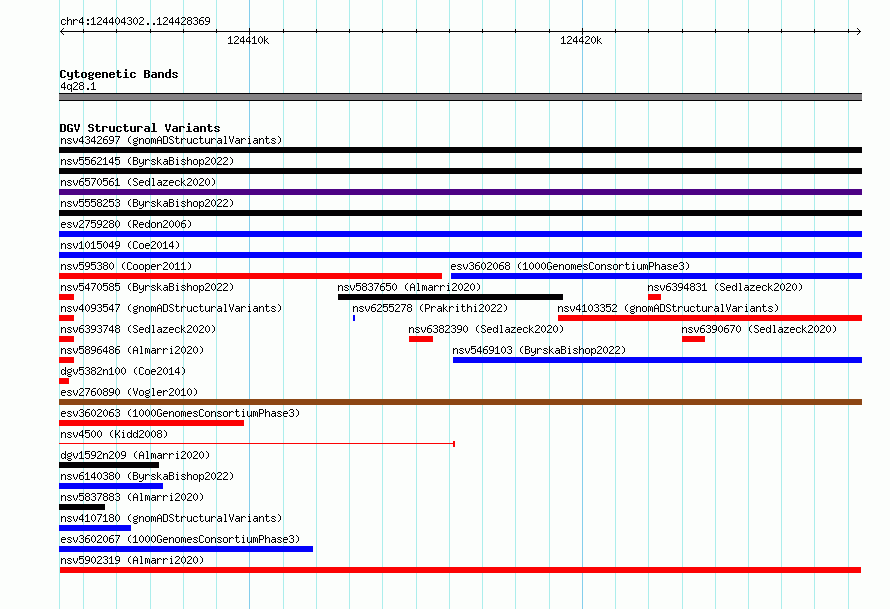Open variant nsv1015049 (Coe2014) label
The width and height of the screenshot is (890, 609).
[120, 245]
